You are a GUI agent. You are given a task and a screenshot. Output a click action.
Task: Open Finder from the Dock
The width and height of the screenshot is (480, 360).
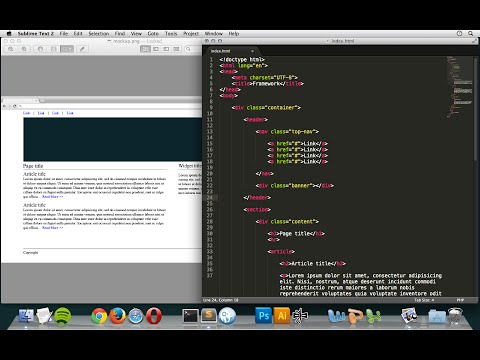[x=26, y=316]
